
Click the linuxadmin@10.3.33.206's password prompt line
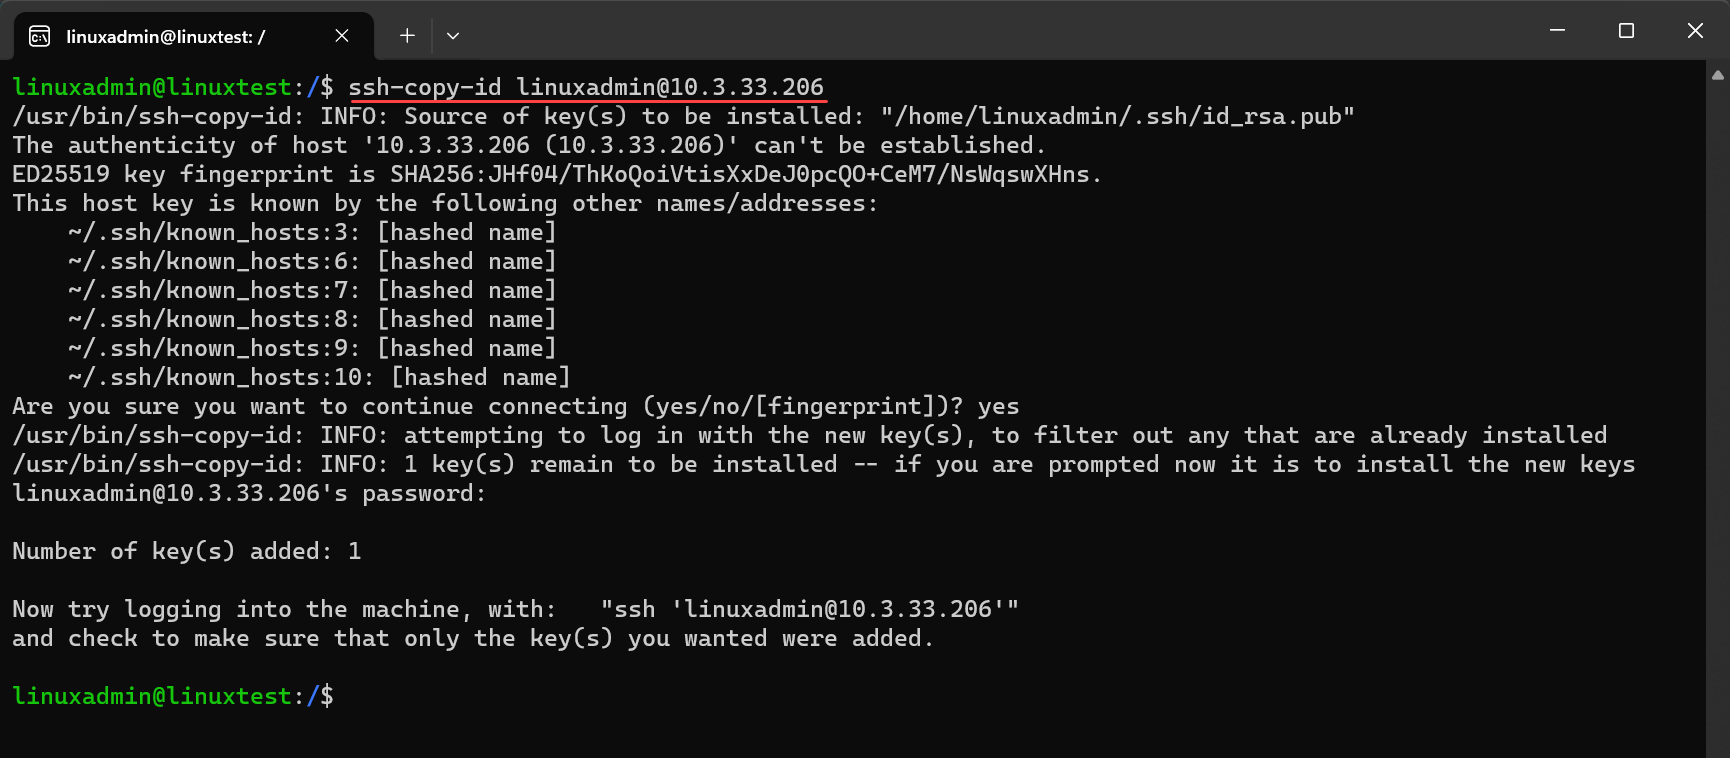click(249, 493)
